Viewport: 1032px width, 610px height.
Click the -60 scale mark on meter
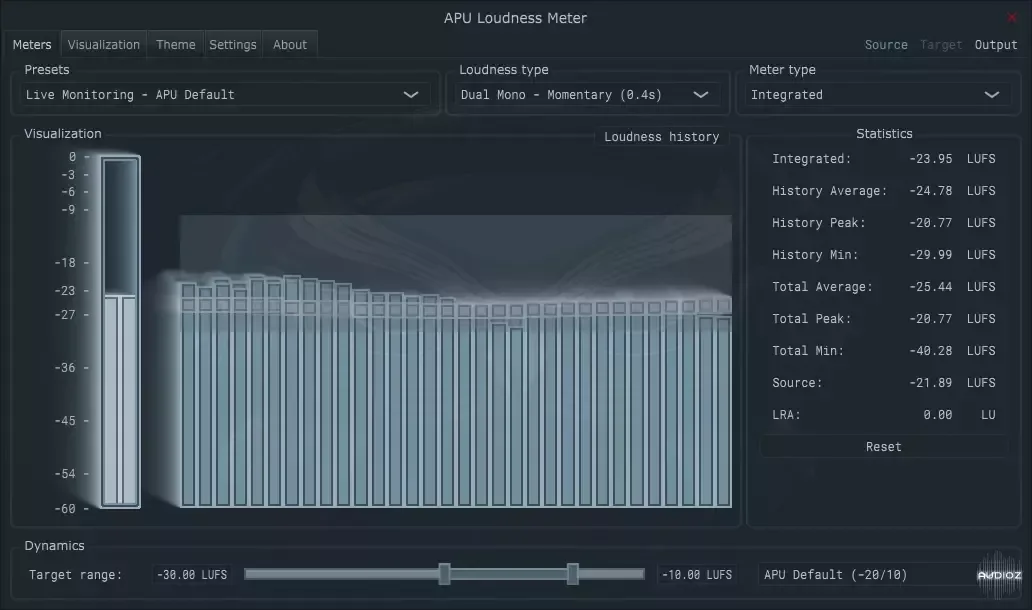tap(65, 509)
